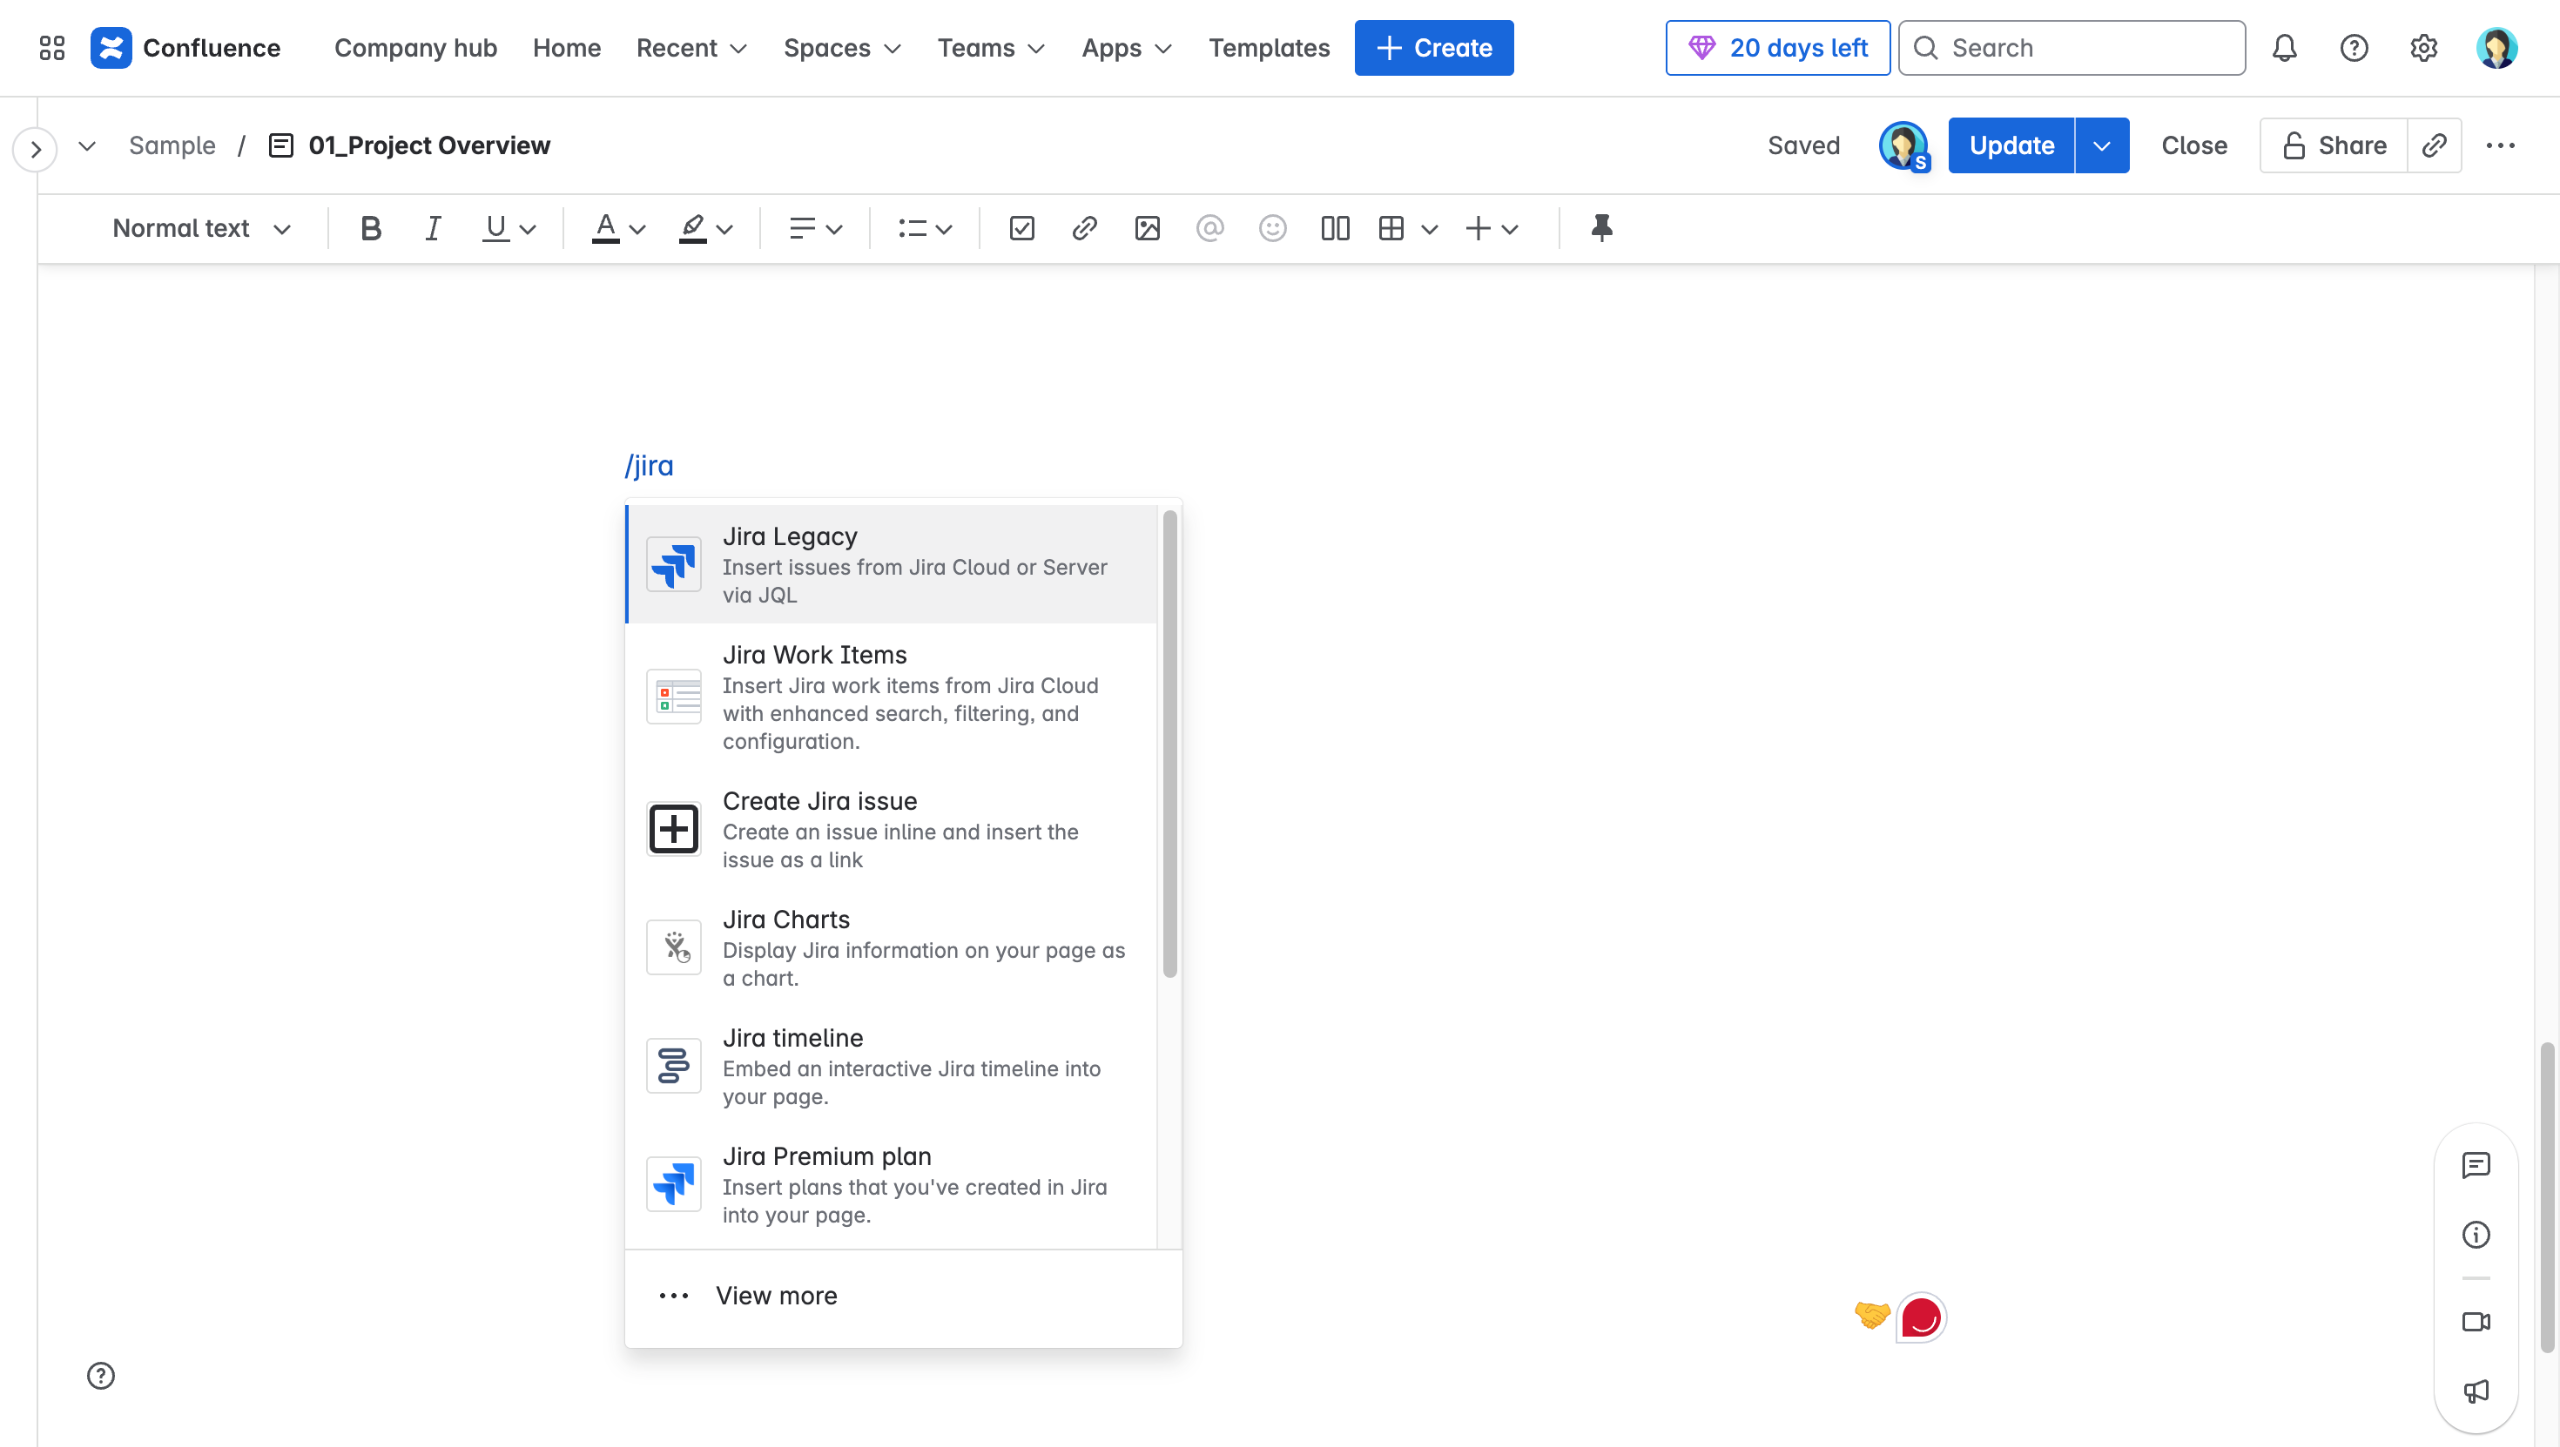This screenshot has width=2560, height=1447.
Task: Toggle bold formatting
Action: [x=370, y=228]
